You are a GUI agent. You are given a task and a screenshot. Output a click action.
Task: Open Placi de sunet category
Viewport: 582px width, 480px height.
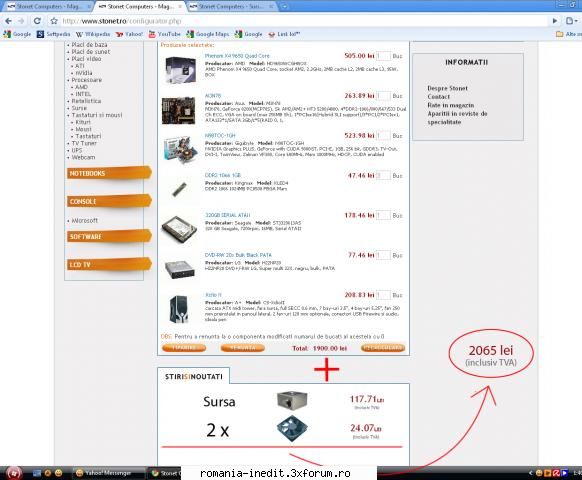pos(91,52)
